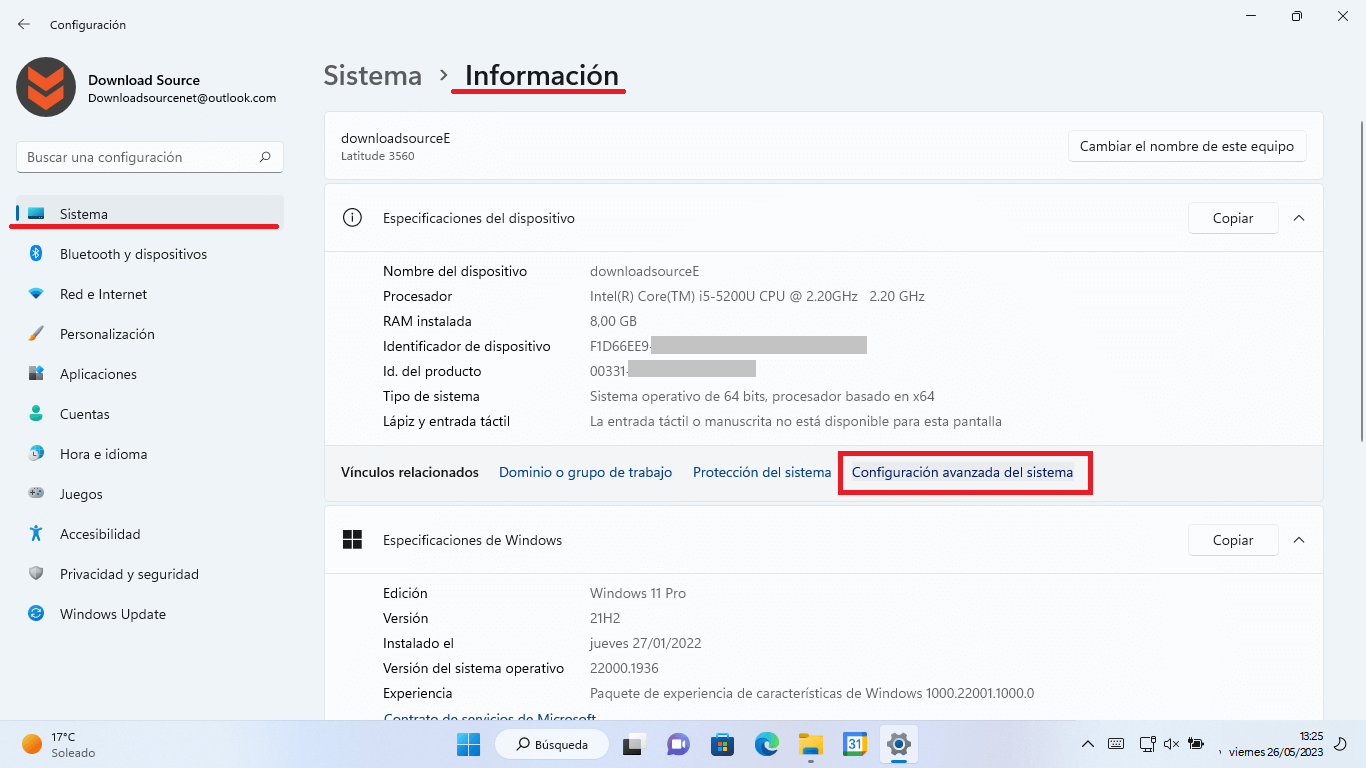Open Configuración avanzada del sistema link
This screenshot has height=768, width=1366.
pos(962,472)
